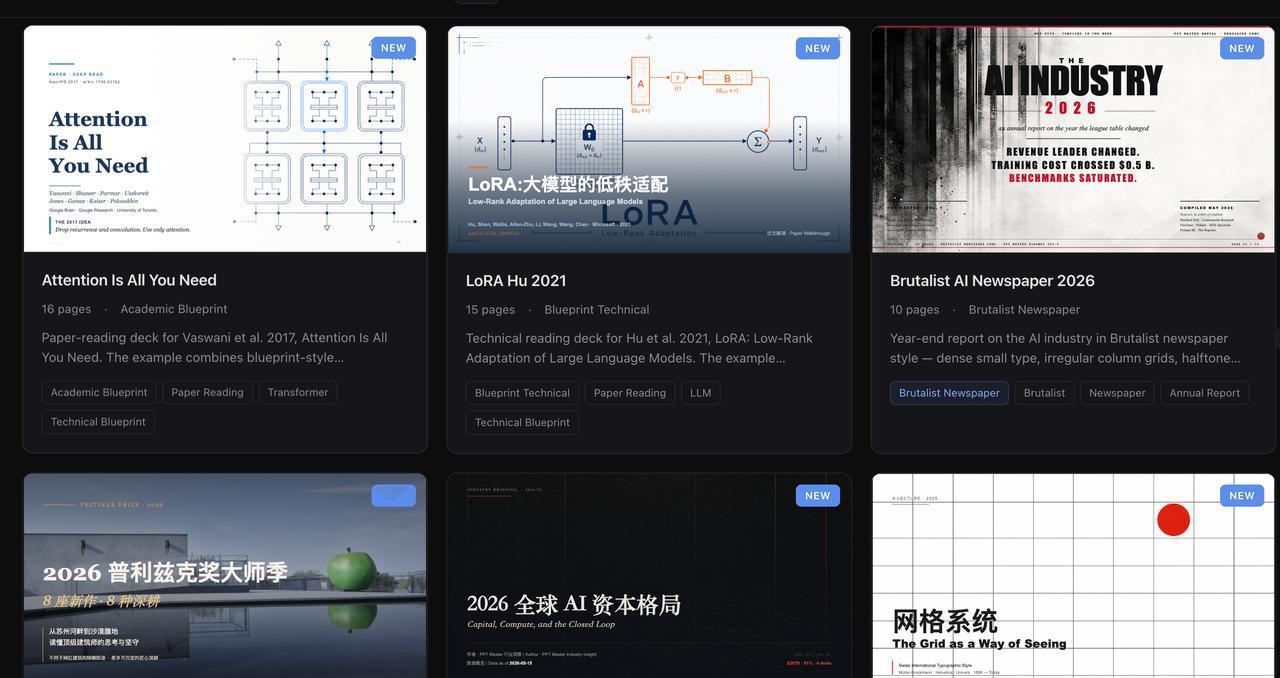Select Paper Reading tag on LoRA card
The width and height of the screenshot is (1280, 678).
pos(630,393)
